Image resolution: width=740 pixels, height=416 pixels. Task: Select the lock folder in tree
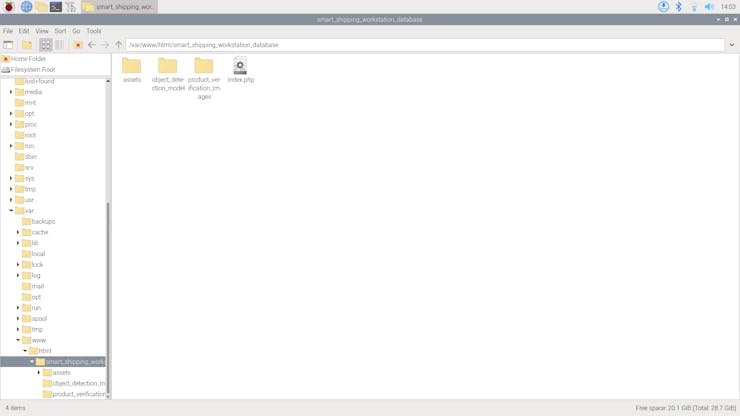click(x=33, y=264)
